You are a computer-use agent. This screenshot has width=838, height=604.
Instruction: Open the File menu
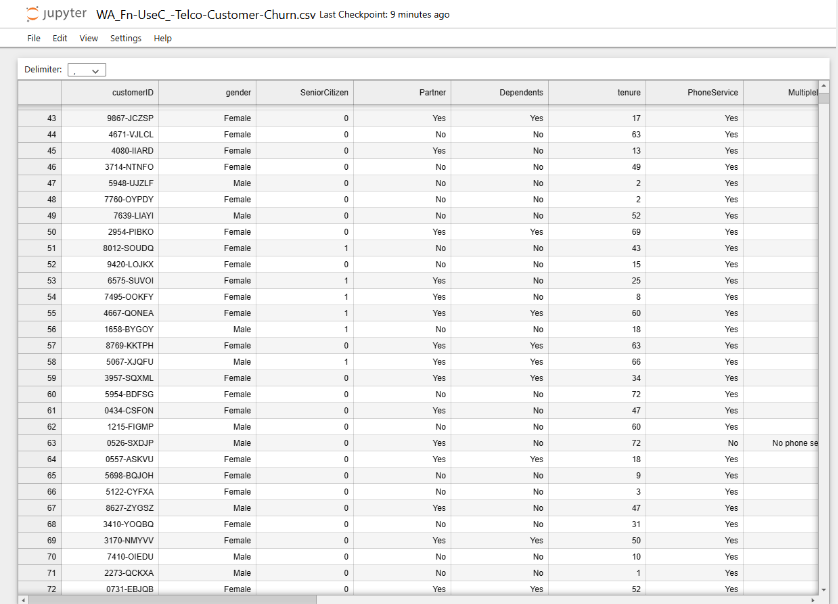click(x=33, y=38)
